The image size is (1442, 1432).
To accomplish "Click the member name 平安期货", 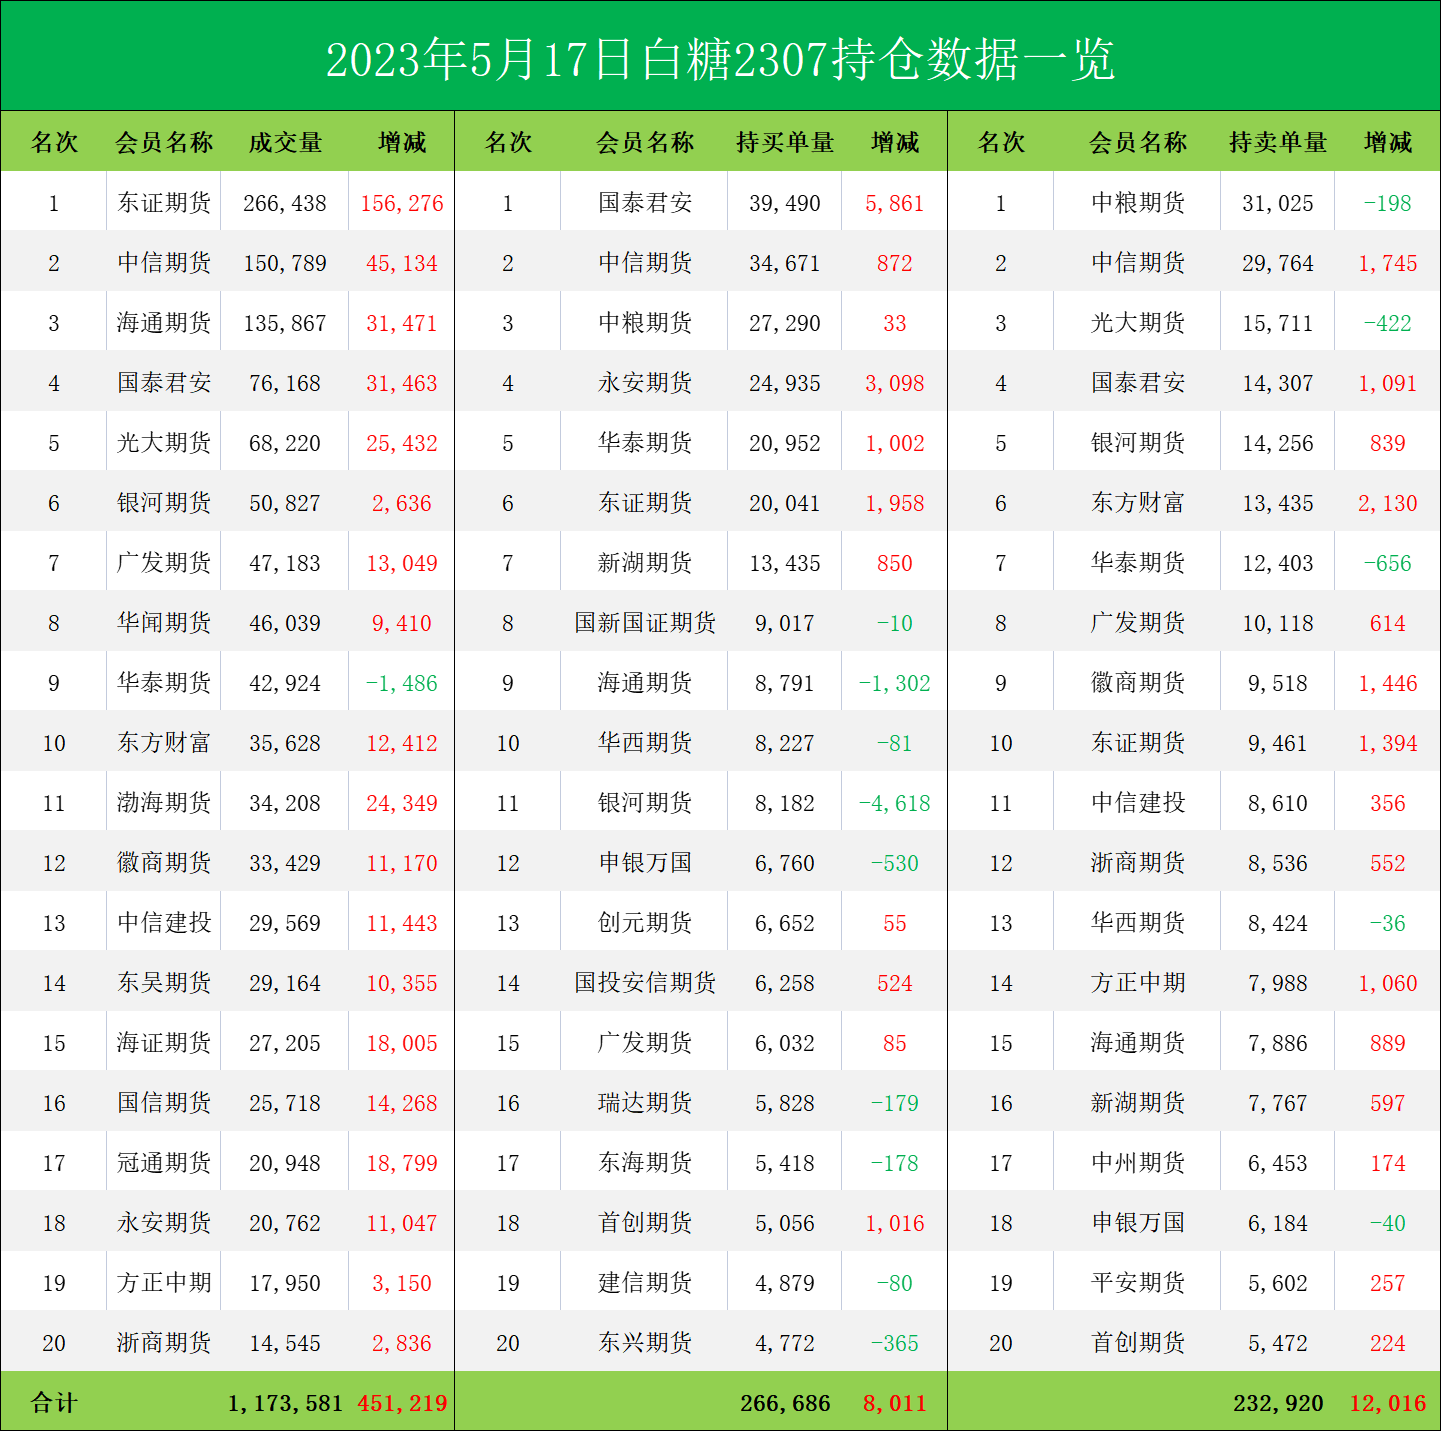I will (x=1138, y=1282).
